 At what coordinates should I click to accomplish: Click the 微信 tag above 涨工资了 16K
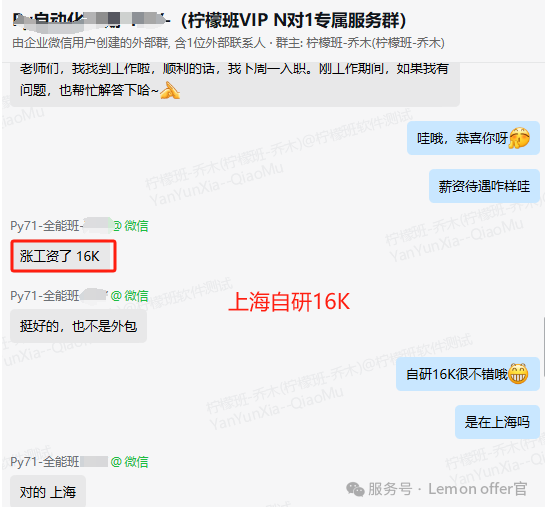132,226
